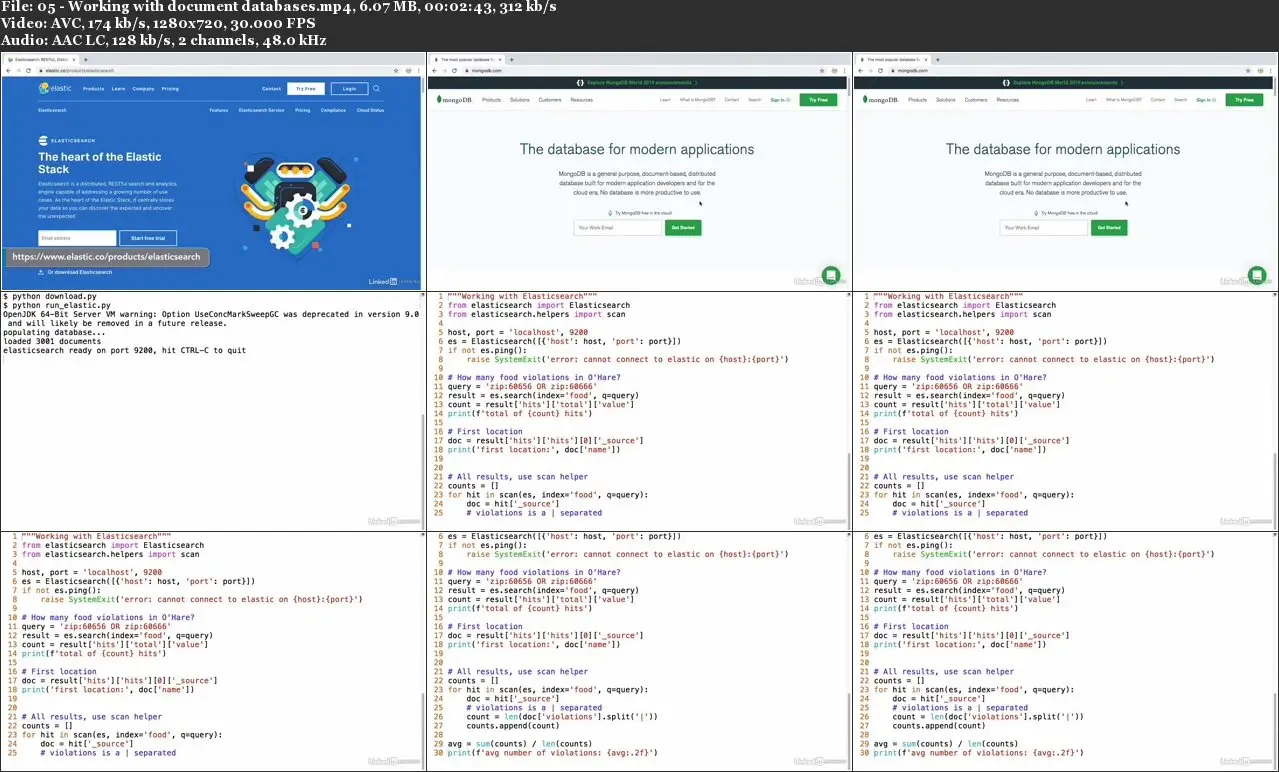Click the back arrow in the Elastic browser frame
Screen dimensions: 1279x772
coord(9,71)
